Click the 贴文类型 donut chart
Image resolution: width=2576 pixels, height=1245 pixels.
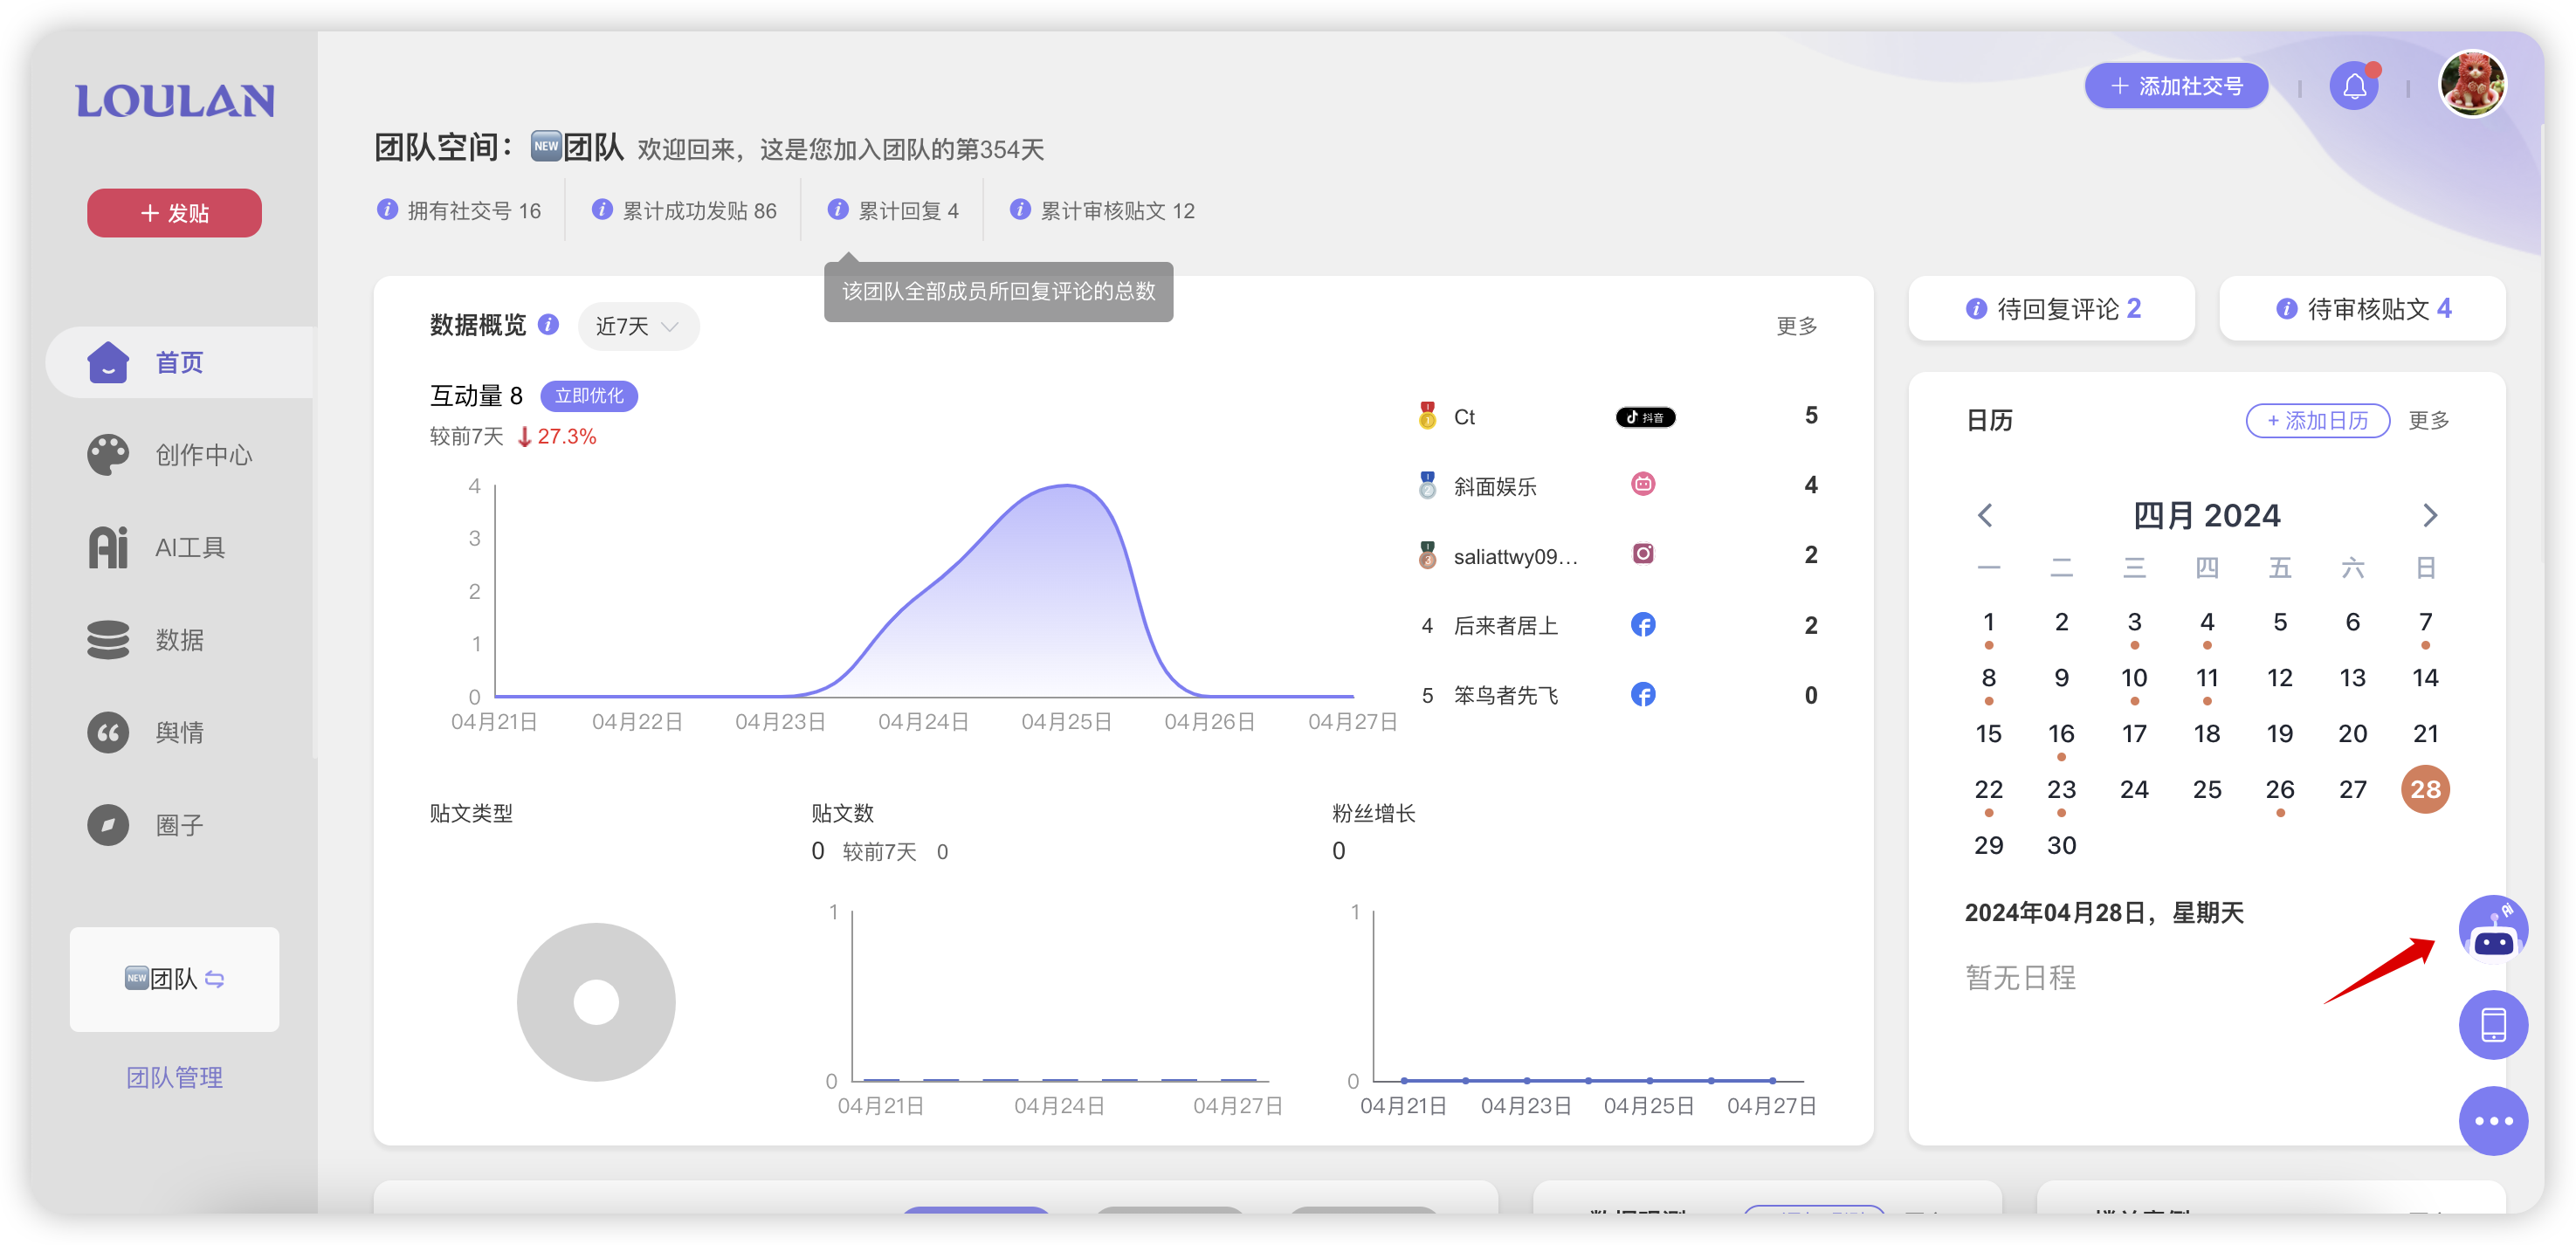596,1001
